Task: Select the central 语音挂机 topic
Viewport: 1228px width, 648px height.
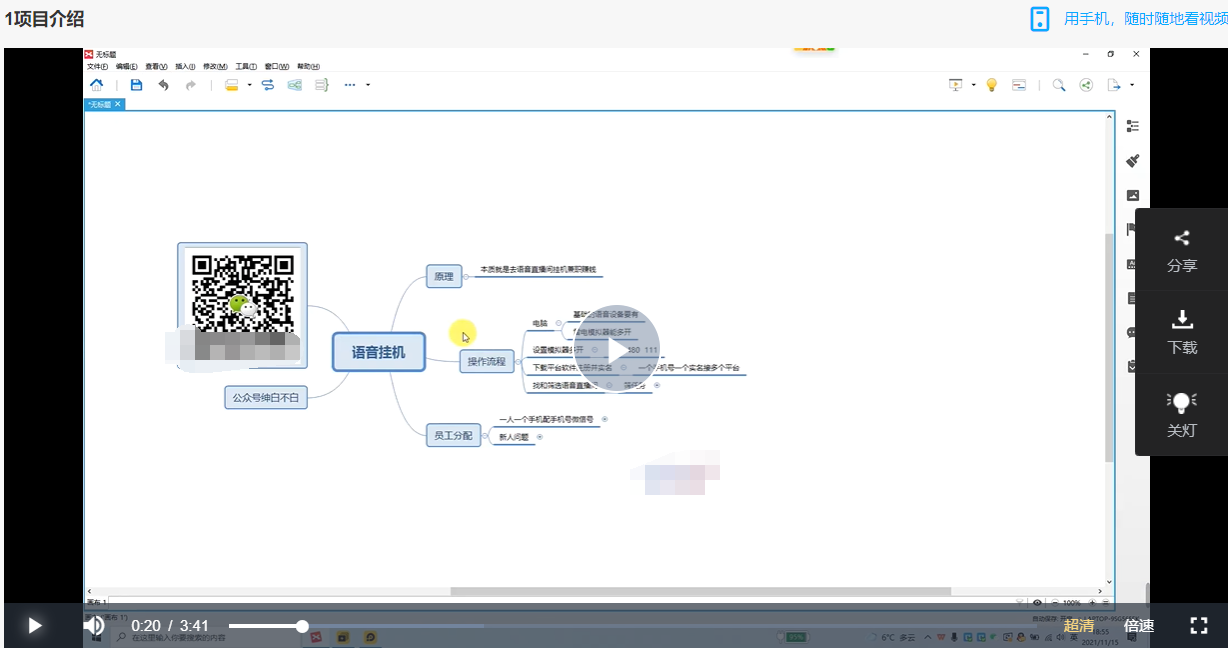Action: (x=379, y=352)
